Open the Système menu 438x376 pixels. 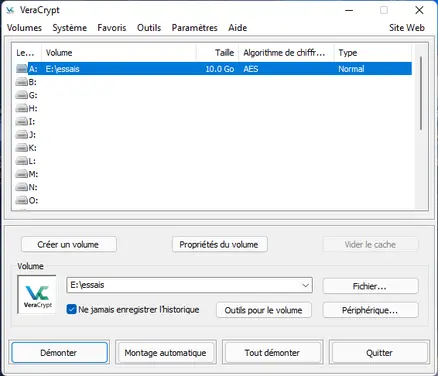pyautogui.click(x=69, y=28)
